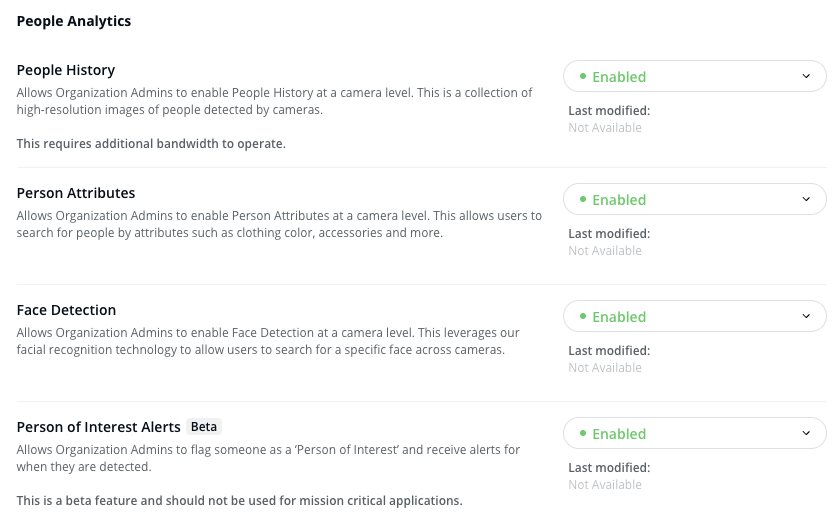Click the chevron arrow in People History dropdown

click(806, 77)
